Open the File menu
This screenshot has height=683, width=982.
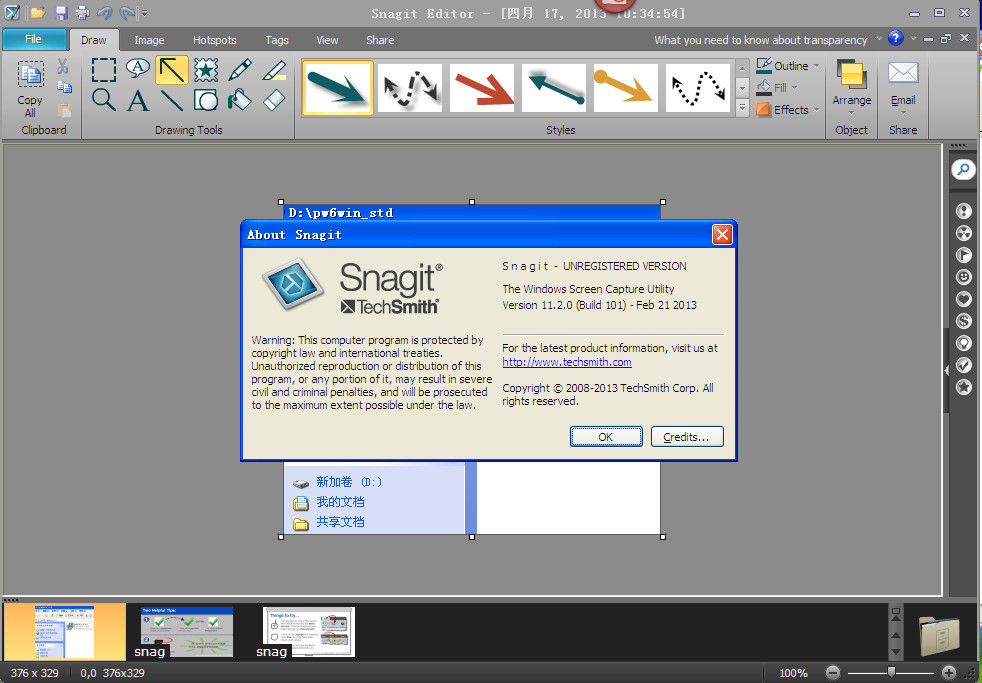coord(35,39)
